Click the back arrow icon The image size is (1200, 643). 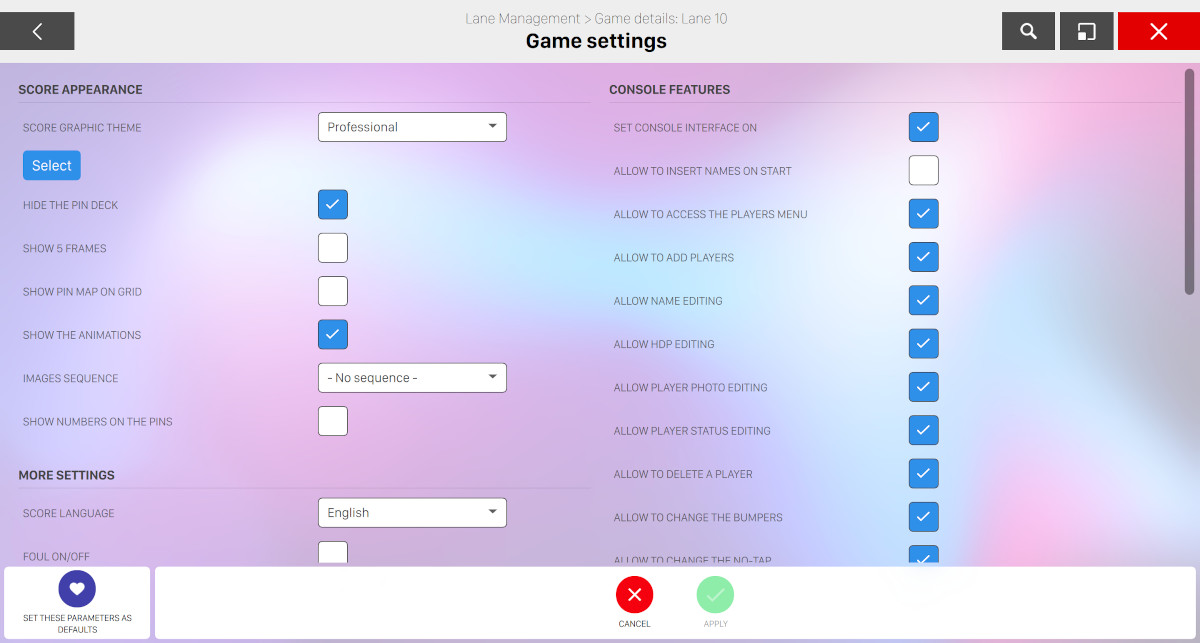pos(37,31)
